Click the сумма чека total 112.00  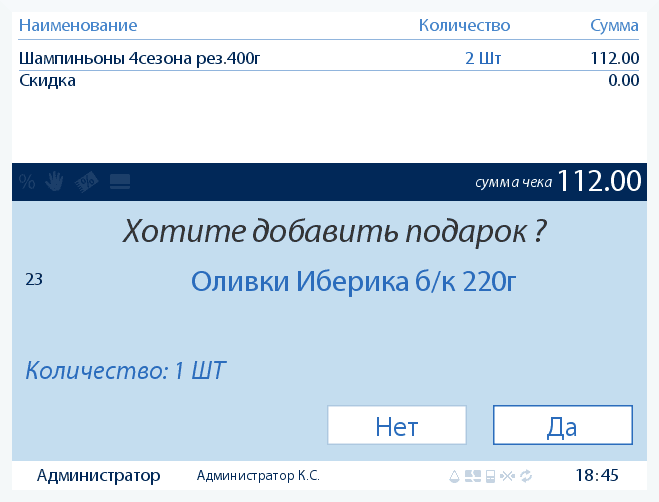pyautogui.click(x=599, y=181)
